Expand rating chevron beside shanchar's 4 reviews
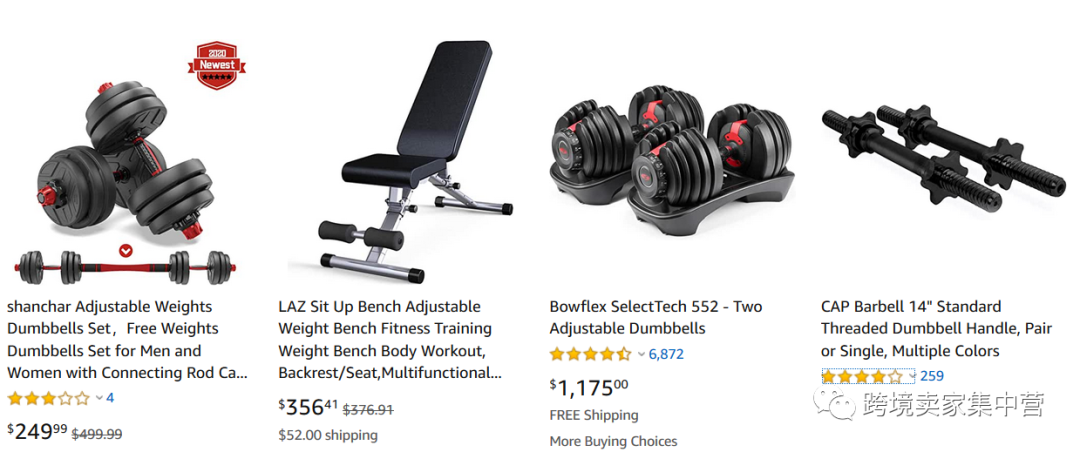 pyautogui.click(x=98, y=398)
